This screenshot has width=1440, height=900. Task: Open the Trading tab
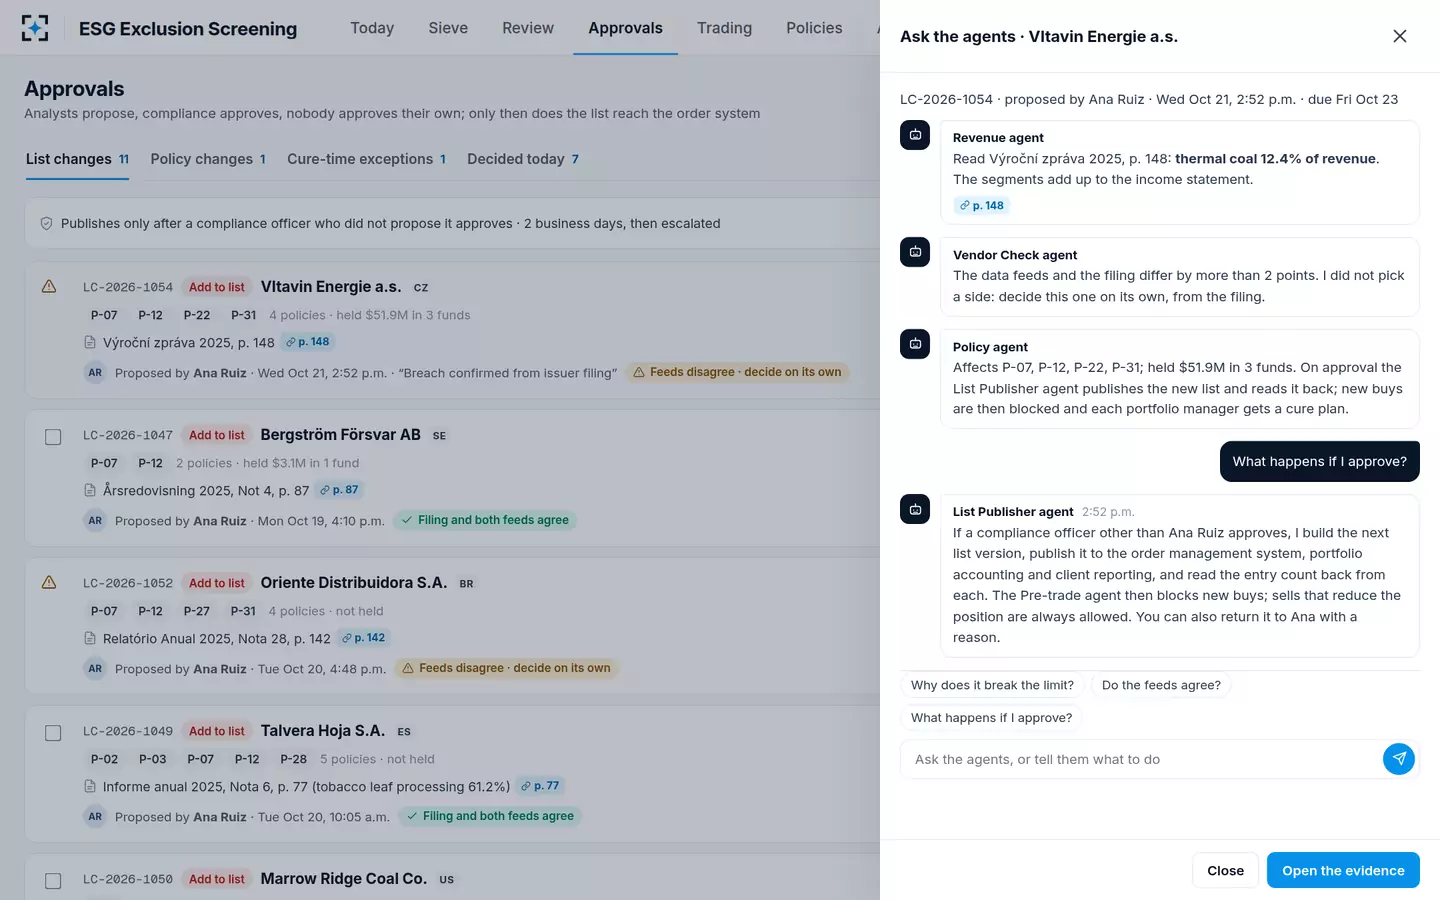(x=724, y=28)
